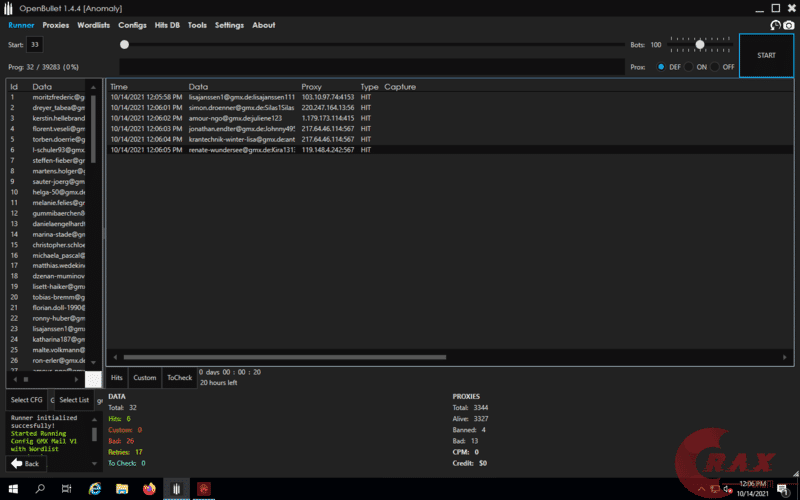Open the Proxies menu
The height and width of the screenshot is (500, 800).
coord(56,25)
